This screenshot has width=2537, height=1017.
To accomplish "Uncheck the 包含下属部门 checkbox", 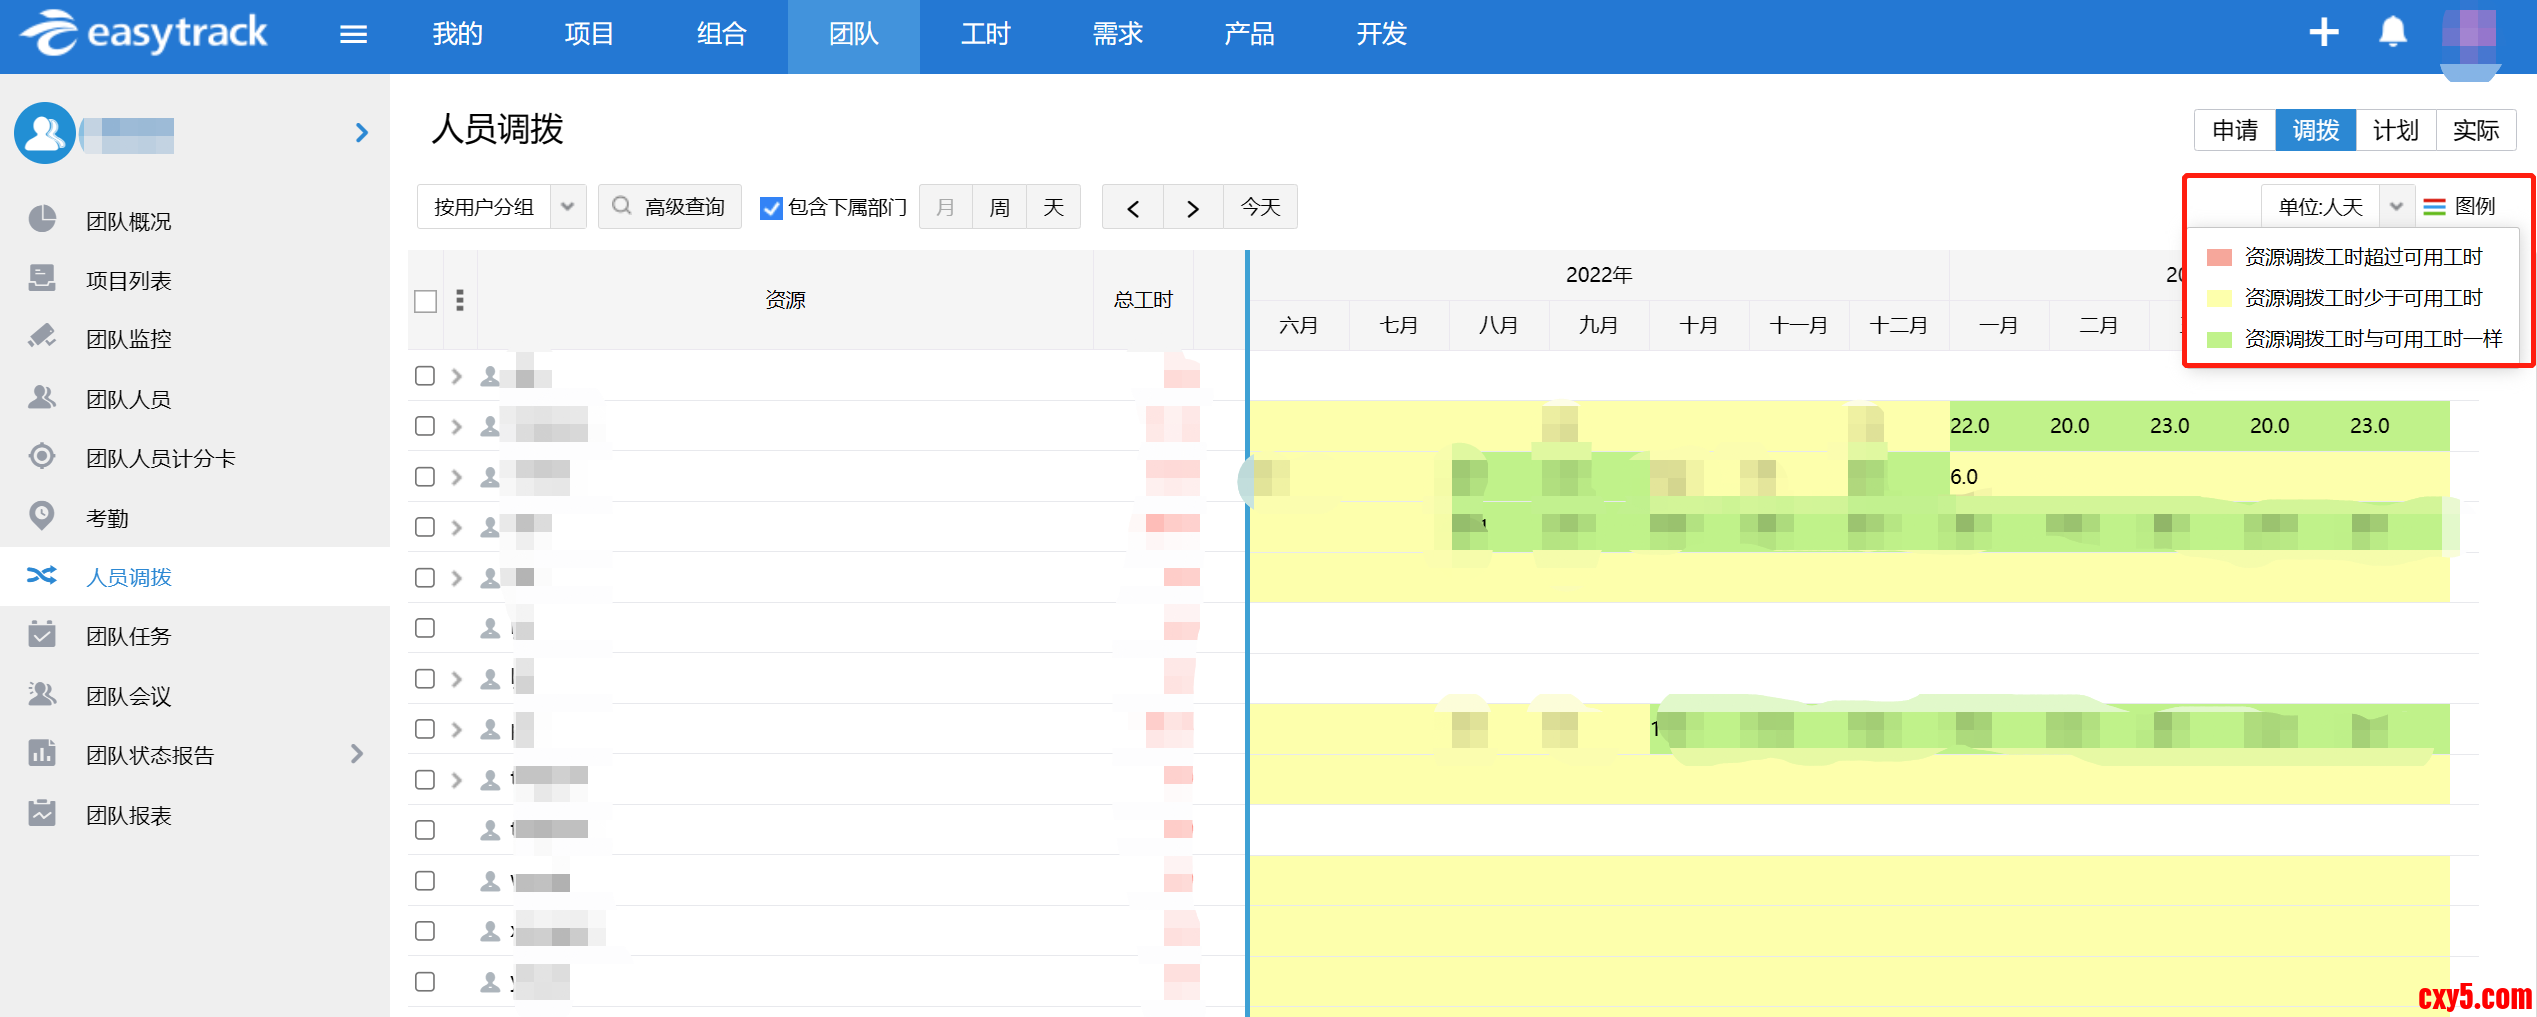I will [x=771, y=208].
